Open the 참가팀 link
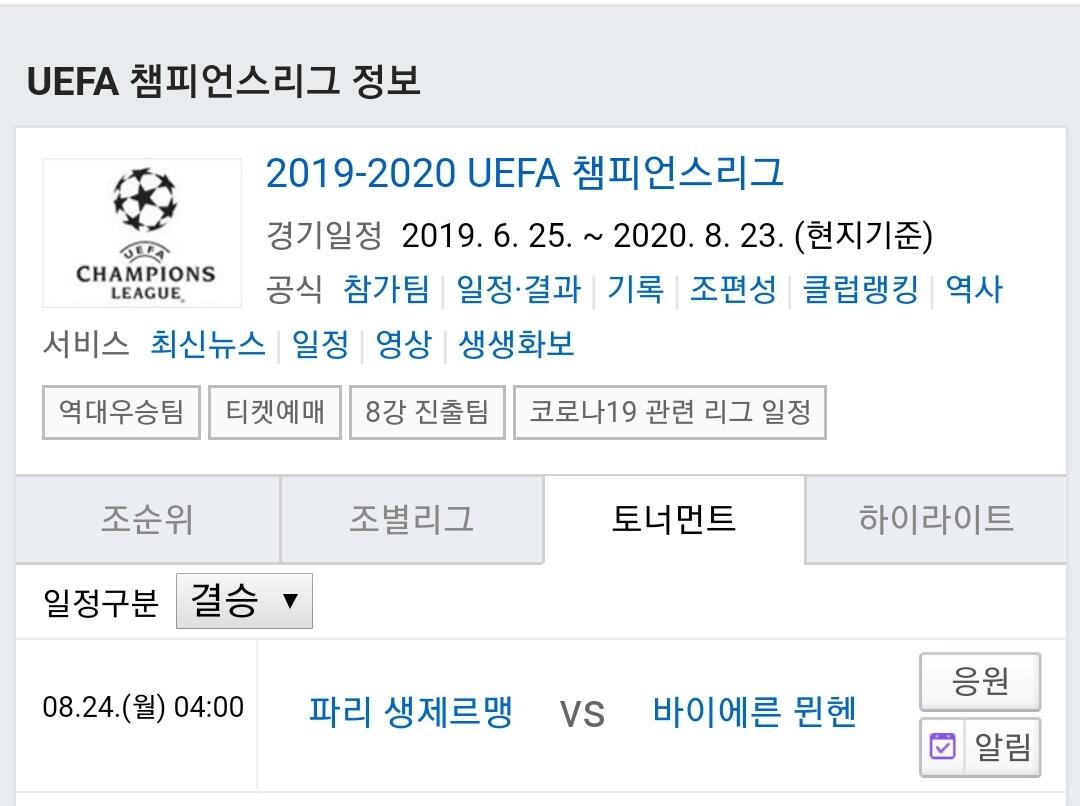 click(x=386, y=290)
